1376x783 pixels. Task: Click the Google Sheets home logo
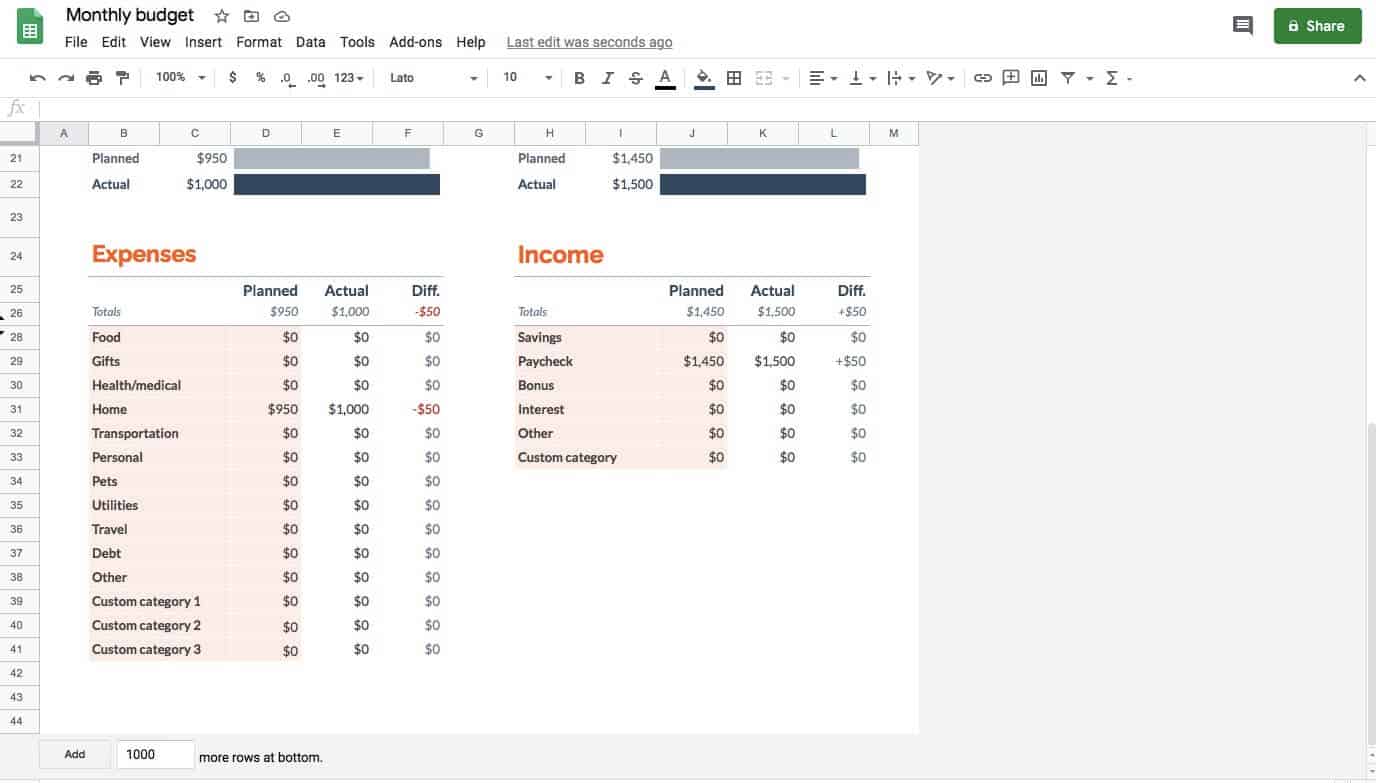click(x=30, y=27)
